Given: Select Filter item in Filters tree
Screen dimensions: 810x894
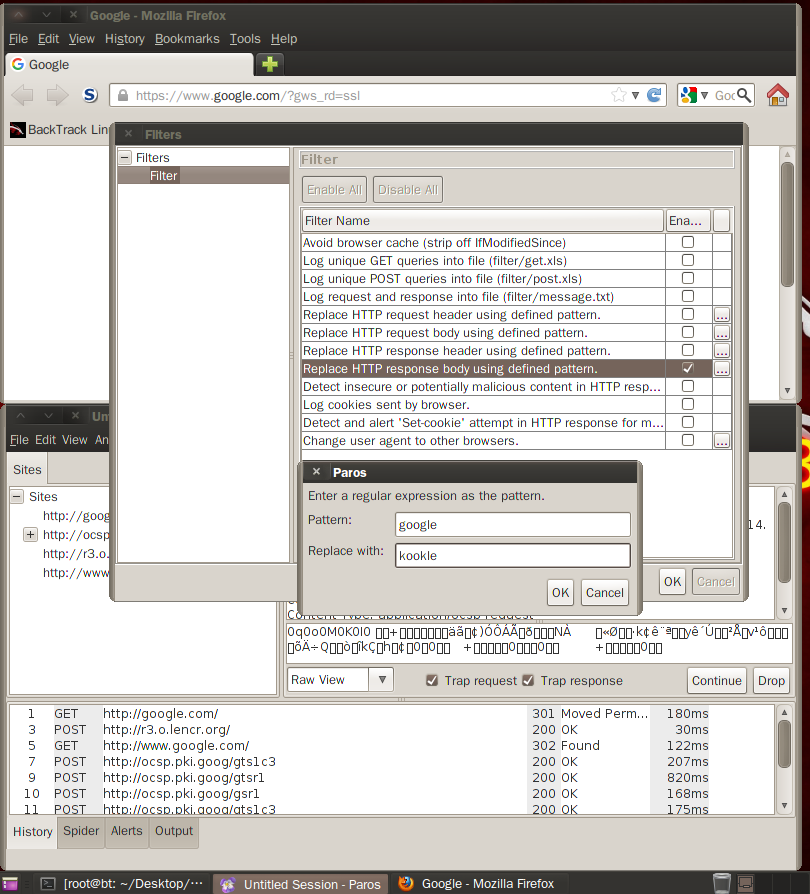Looking at the screenshot, I should [x=164, y=176].
